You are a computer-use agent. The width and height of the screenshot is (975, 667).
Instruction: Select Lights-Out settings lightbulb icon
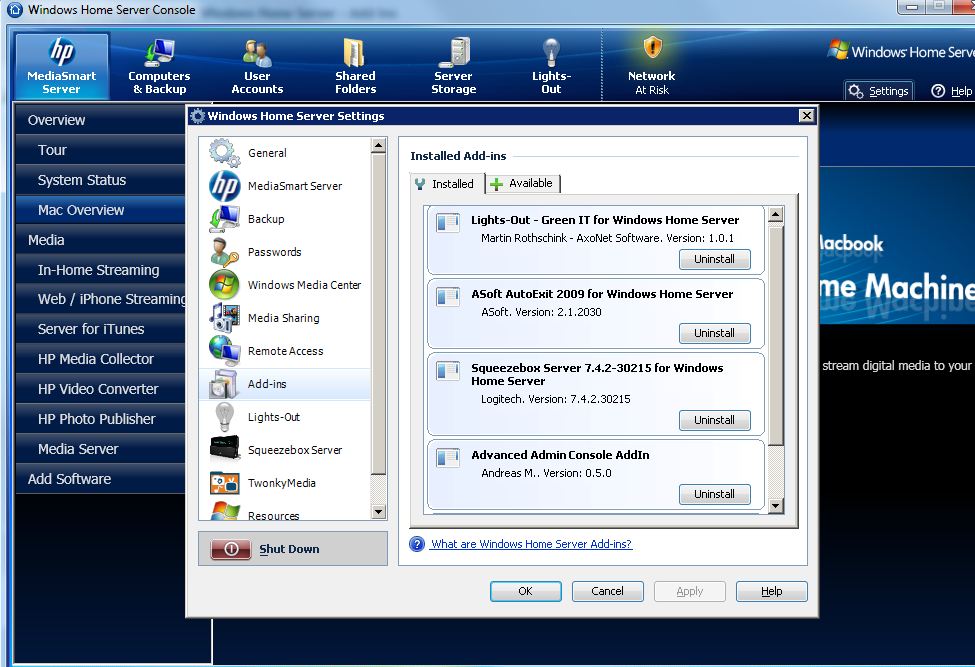coord(224,416)
